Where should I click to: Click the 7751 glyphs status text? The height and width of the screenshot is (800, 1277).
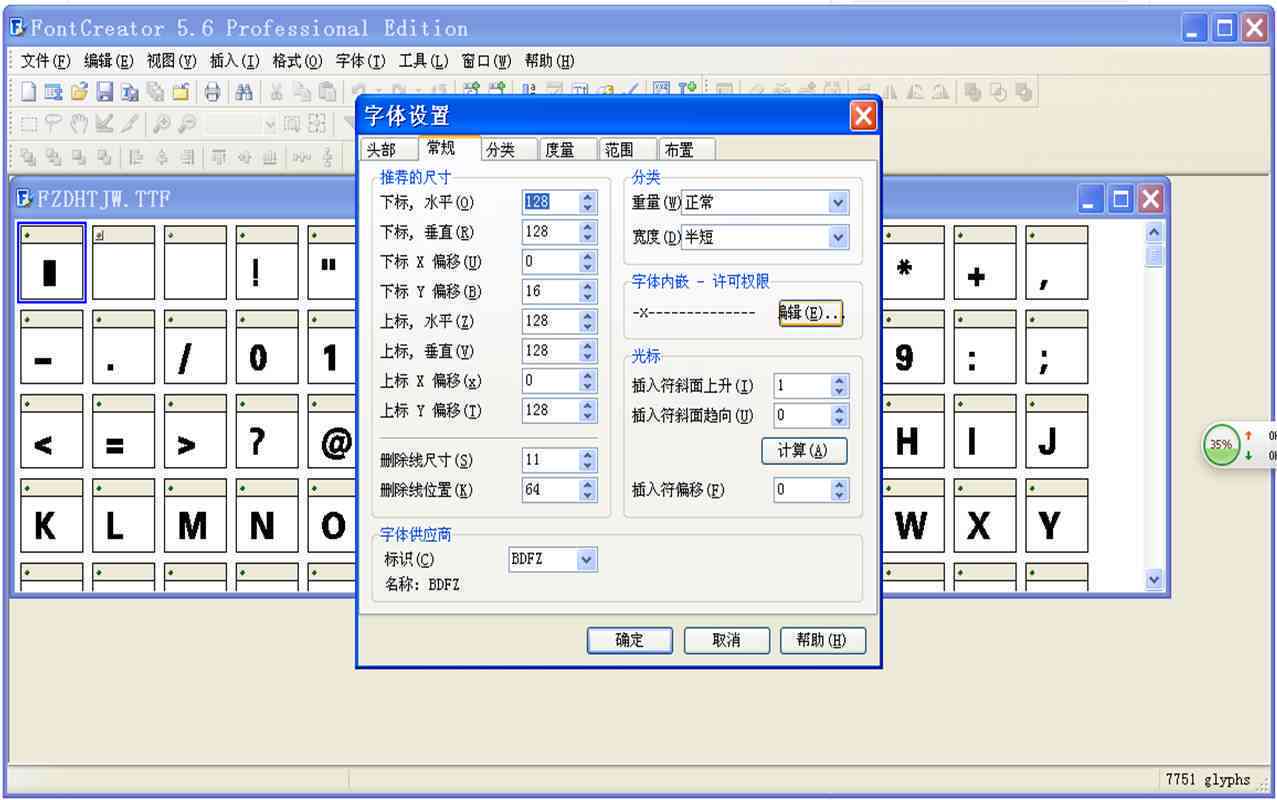(1208, 780)
